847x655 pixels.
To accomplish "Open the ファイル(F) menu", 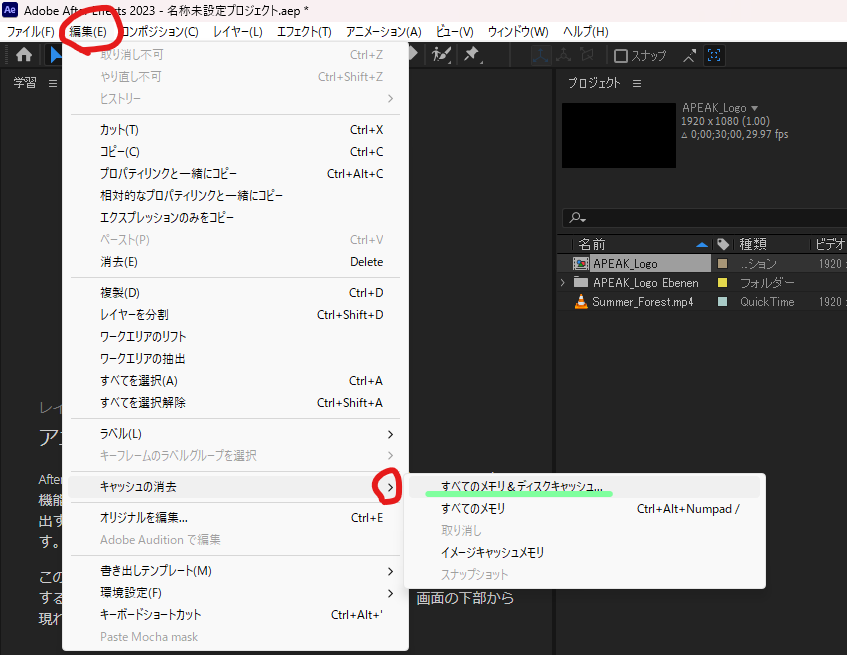I will click(x=30, y=32).
